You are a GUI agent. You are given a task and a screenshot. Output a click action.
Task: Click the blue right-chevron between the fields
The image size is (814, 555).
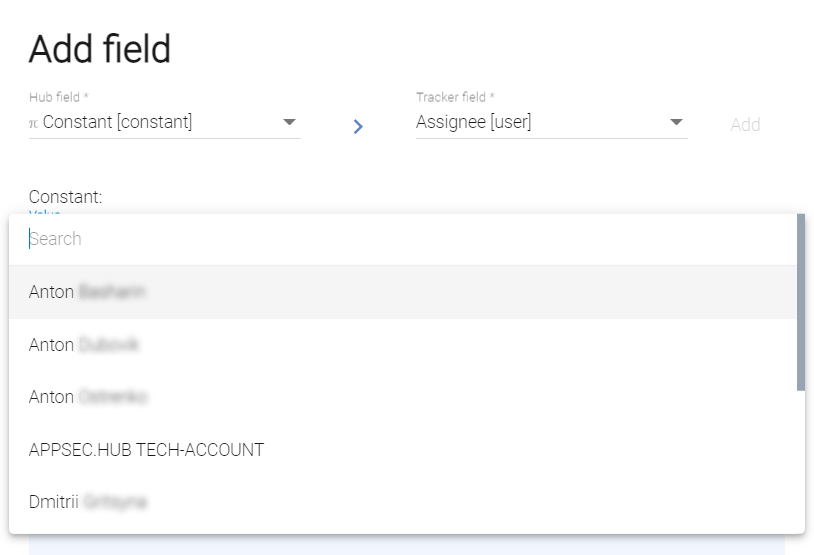pyautogui.click(x=358, y=127)
